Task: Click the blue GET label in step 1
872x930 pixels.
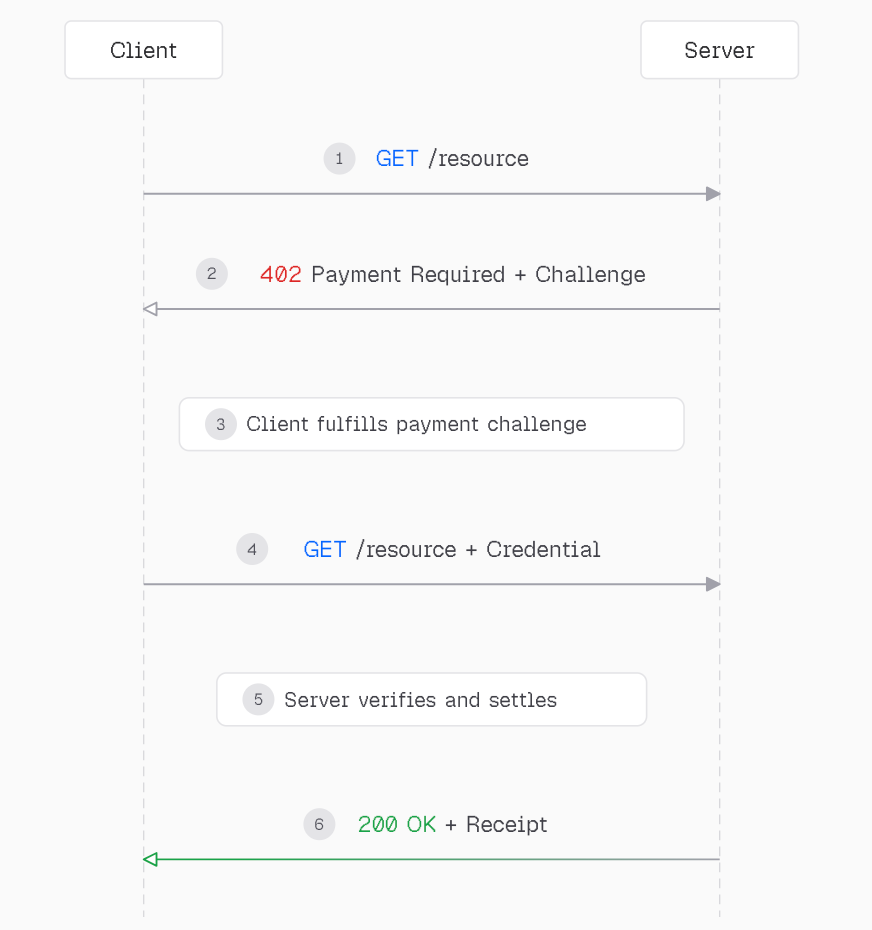Action: click(x=397, y=159)
